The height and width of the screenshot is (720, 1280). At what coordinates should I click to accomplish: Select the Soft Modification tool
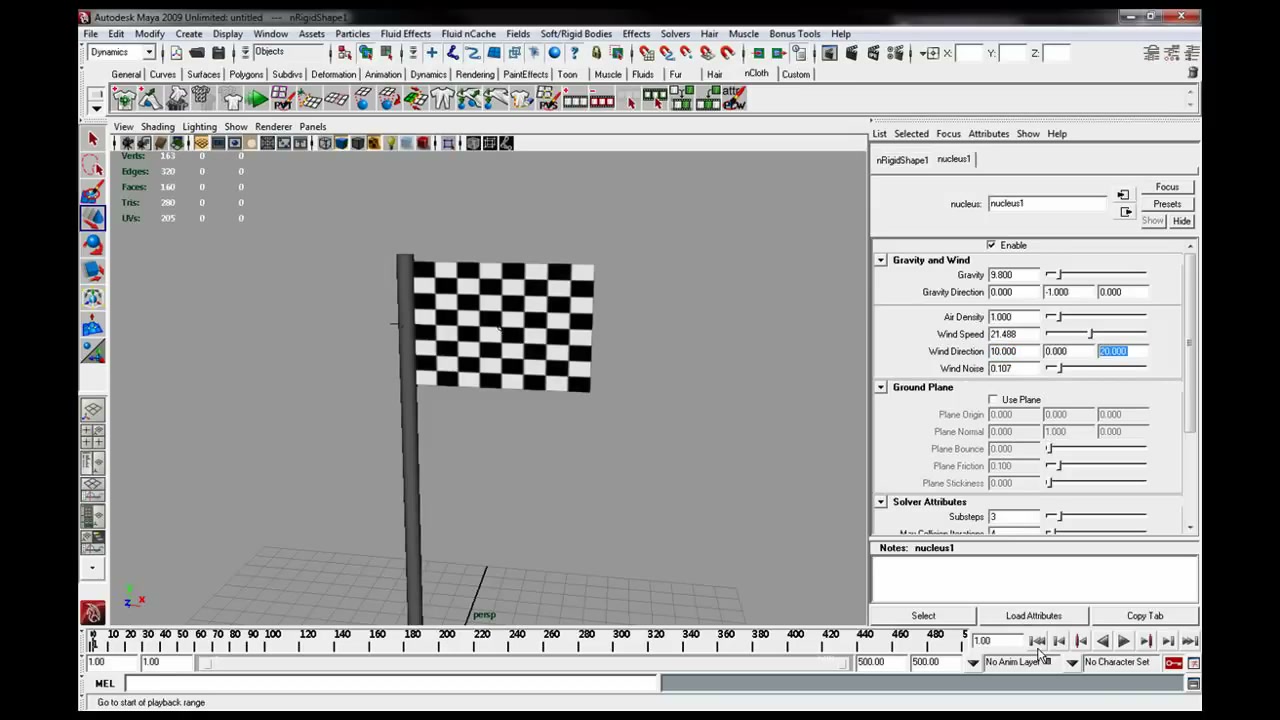click(93, 325)
